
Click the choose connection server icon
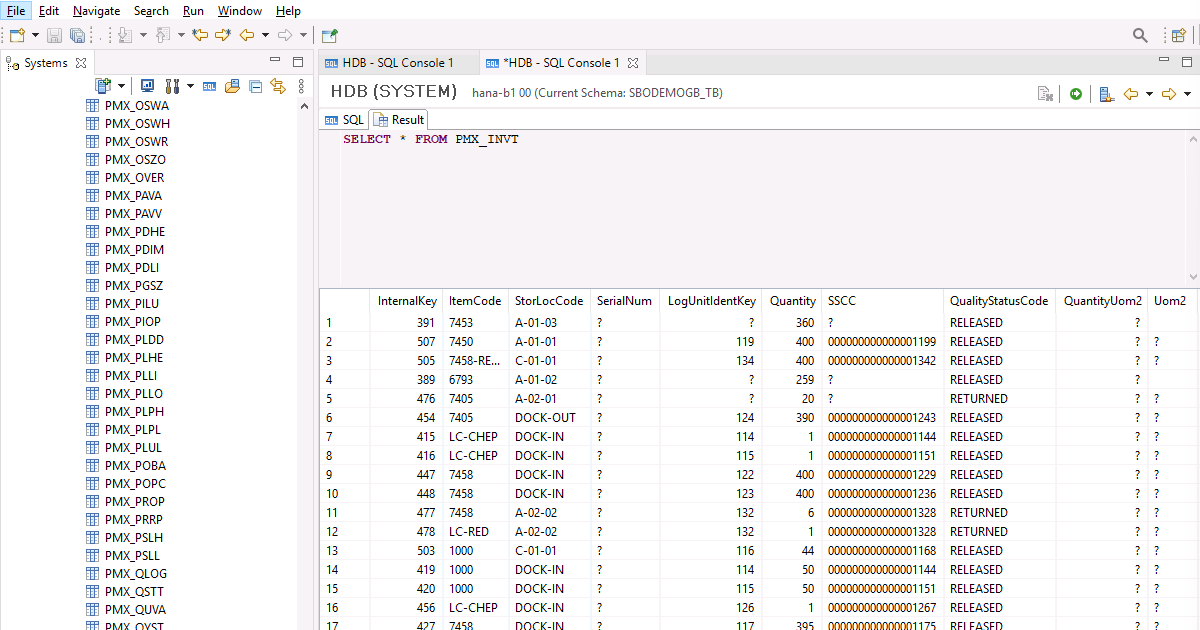(x=1106, y=94)
